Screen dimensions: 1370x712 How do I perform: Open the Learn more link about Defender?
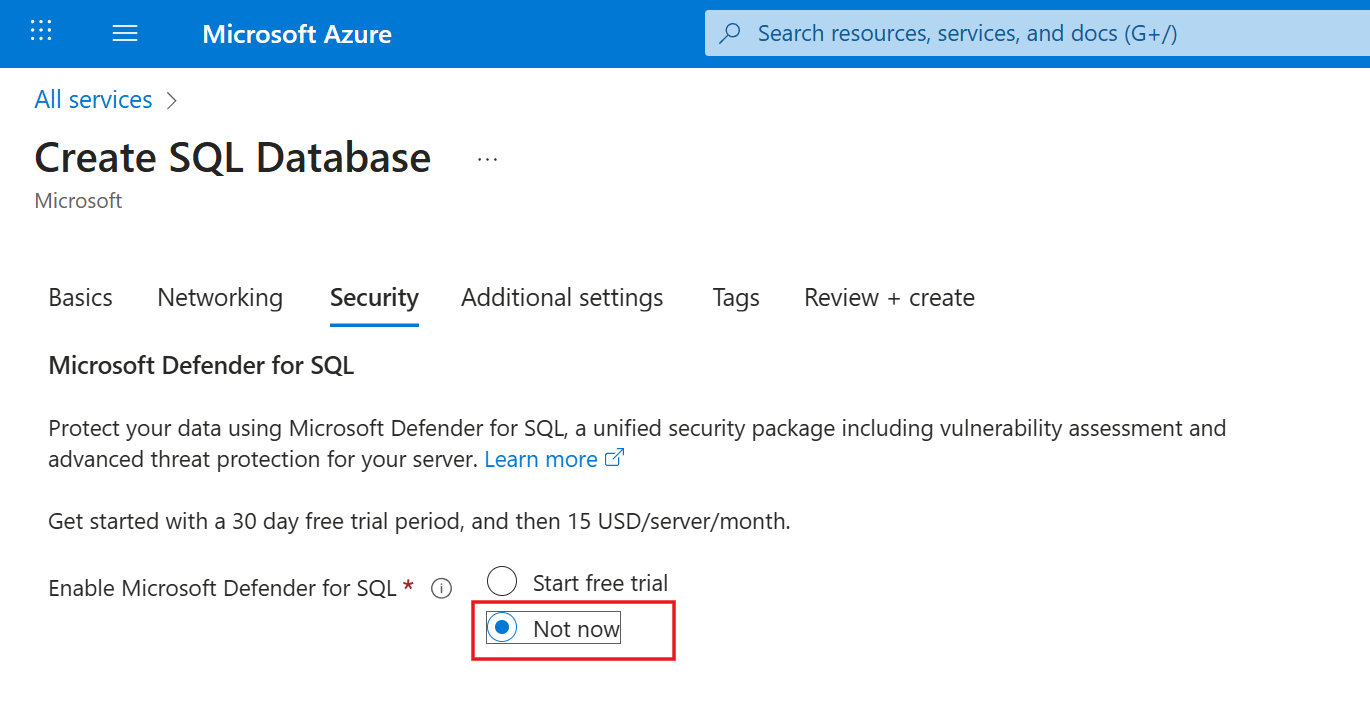[540, 458]
